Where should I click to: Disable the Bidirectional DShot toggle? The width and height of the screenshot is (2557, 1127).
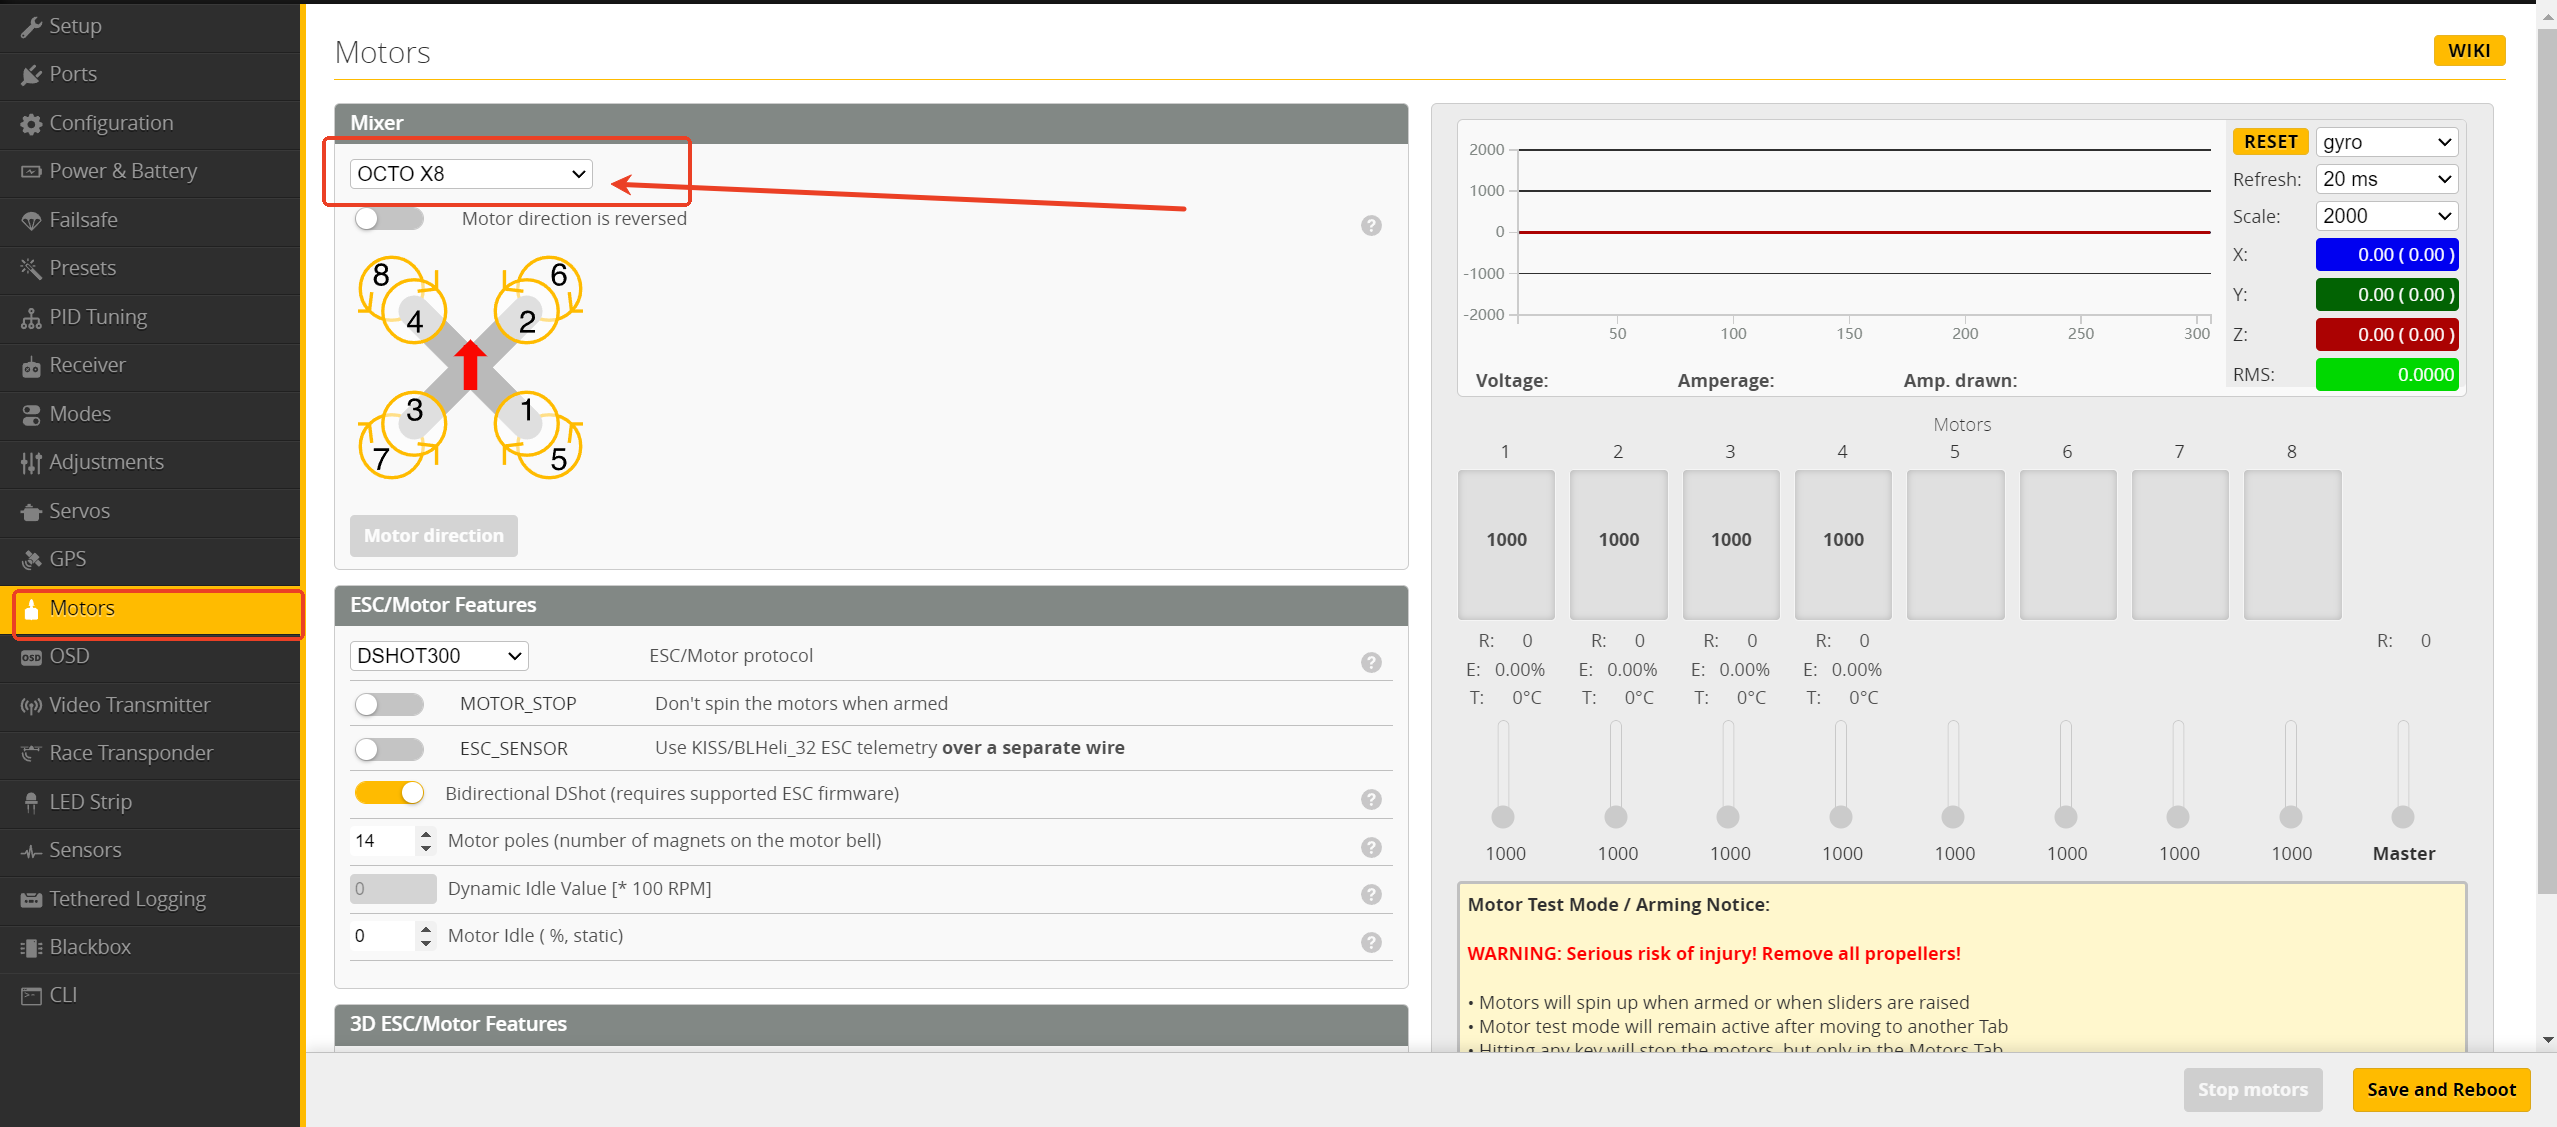[388, 793]
